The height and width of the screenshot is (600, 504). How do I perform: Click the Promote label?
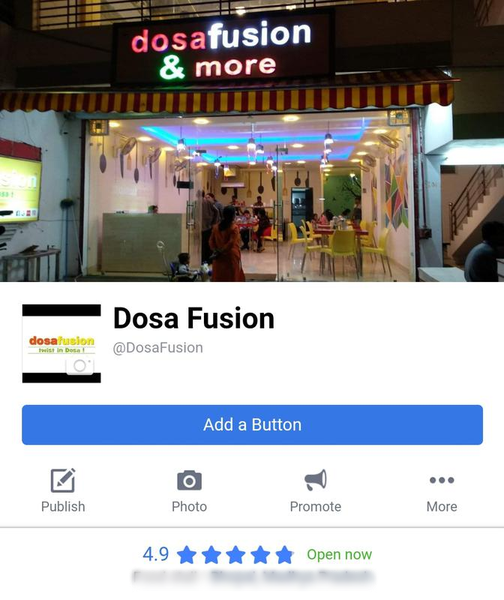[315, 506]
